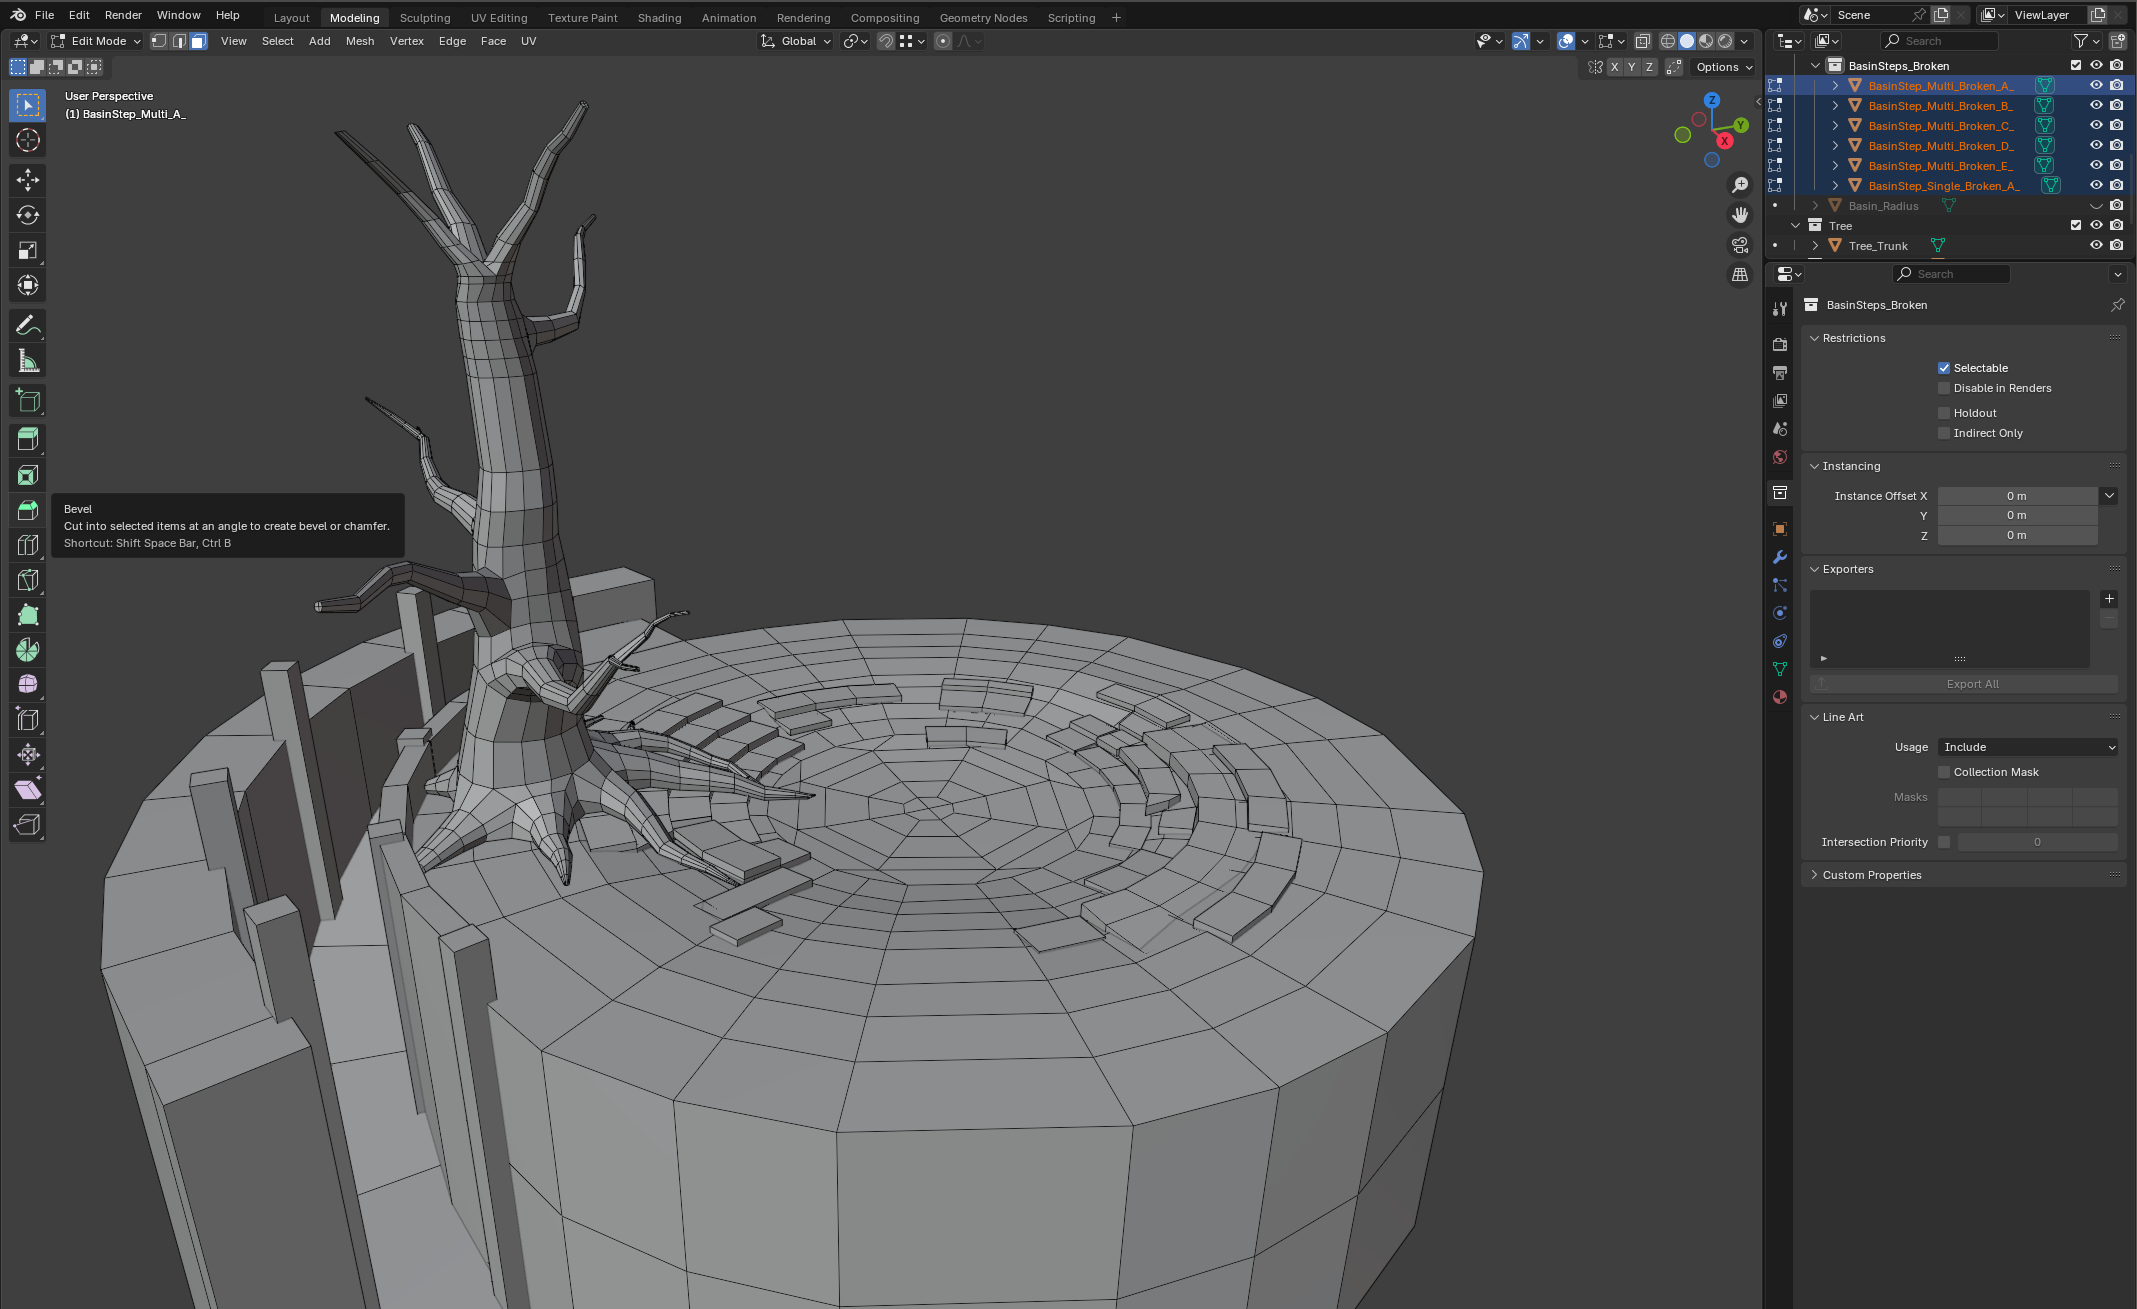Select the Knife tool
The image size is (2137, 1309).
pyautogui.click(x=28, y=580)
